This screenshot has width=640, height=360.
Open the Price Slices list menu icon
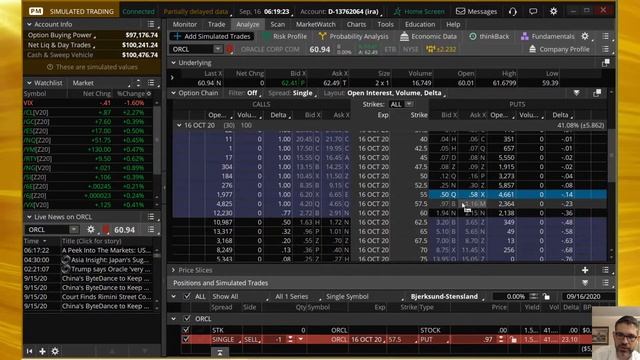605,270
